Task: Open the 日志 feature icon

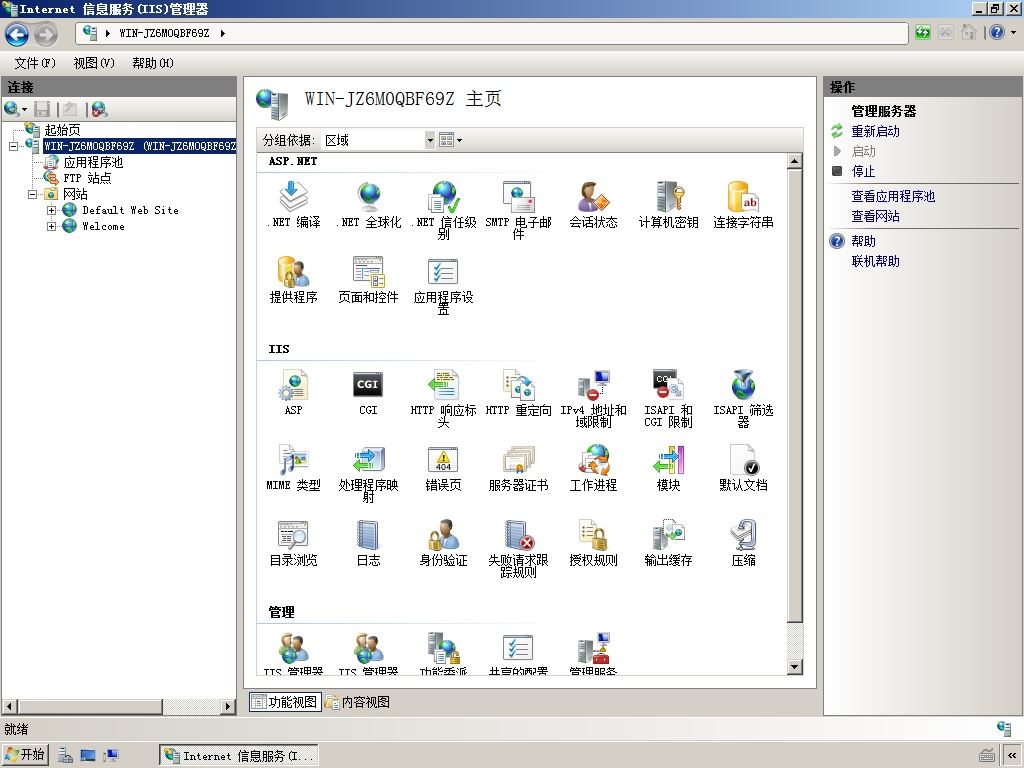Action: click(x=368, y=543)
